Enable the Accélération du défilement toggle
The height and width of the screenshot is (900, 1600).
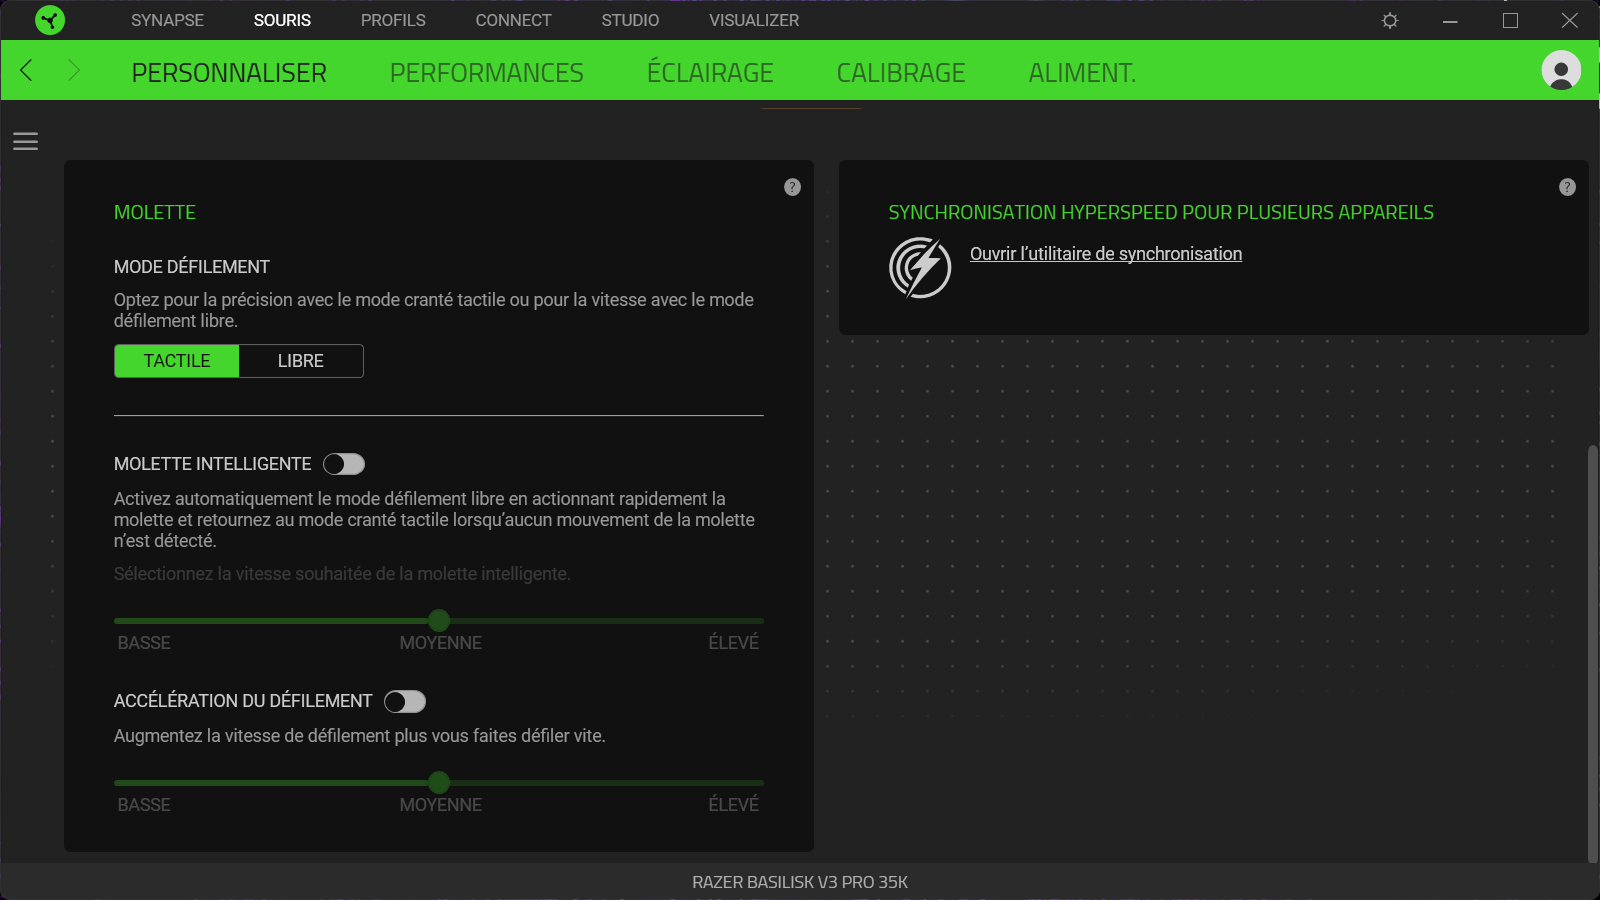click(405, 702)
